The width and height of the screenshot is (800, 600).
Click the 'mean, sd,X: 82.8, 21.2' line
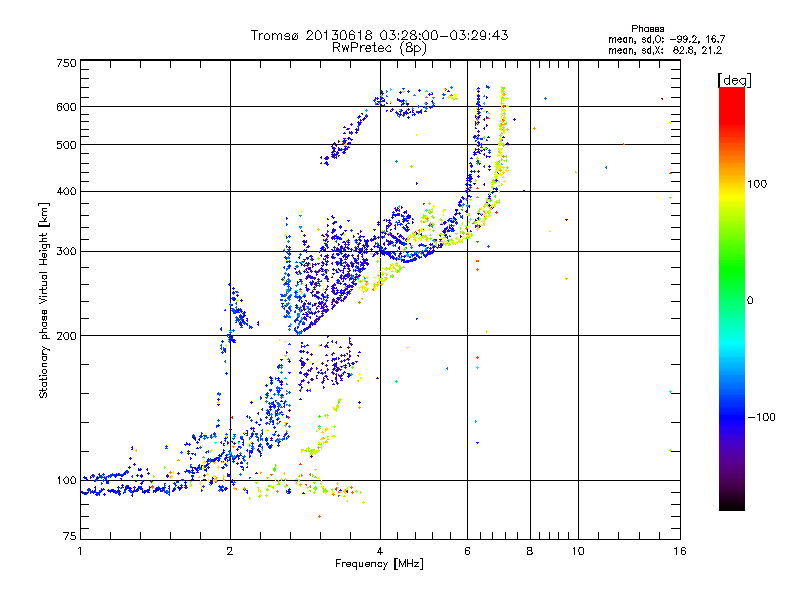pos(665,50)
